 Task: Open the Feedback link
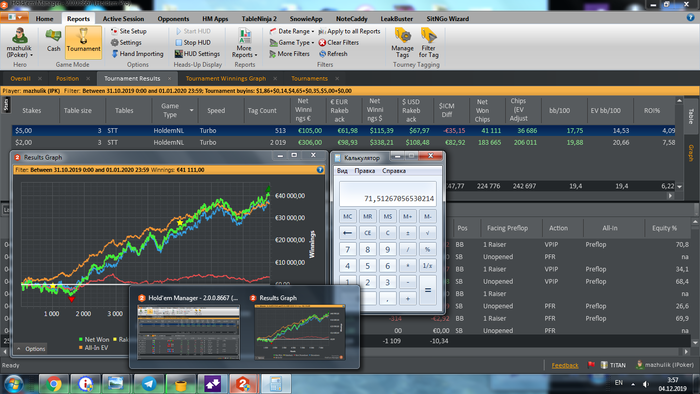[x=565, y=365]
